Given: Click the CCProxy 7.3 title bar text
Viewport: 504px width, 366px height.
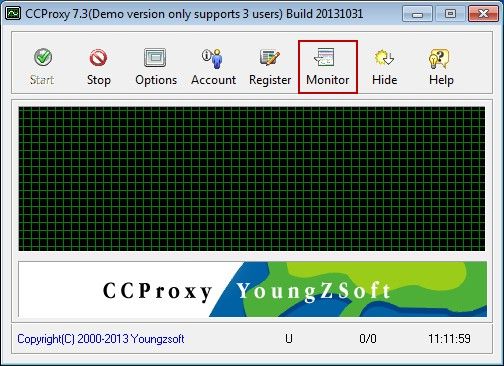Looking at the screenshot, I should click(194, 14).
